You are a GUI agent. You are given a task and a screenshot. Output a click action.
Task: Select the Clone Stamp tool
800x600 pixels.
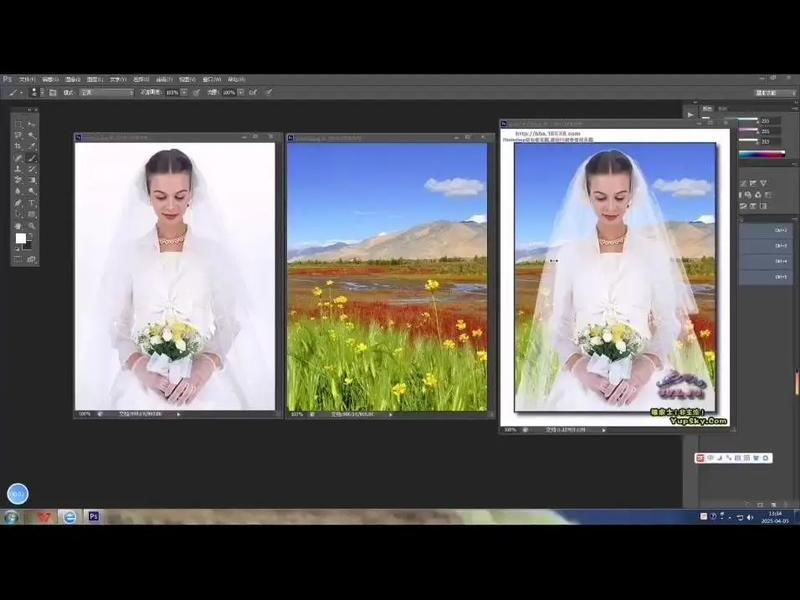19,168
